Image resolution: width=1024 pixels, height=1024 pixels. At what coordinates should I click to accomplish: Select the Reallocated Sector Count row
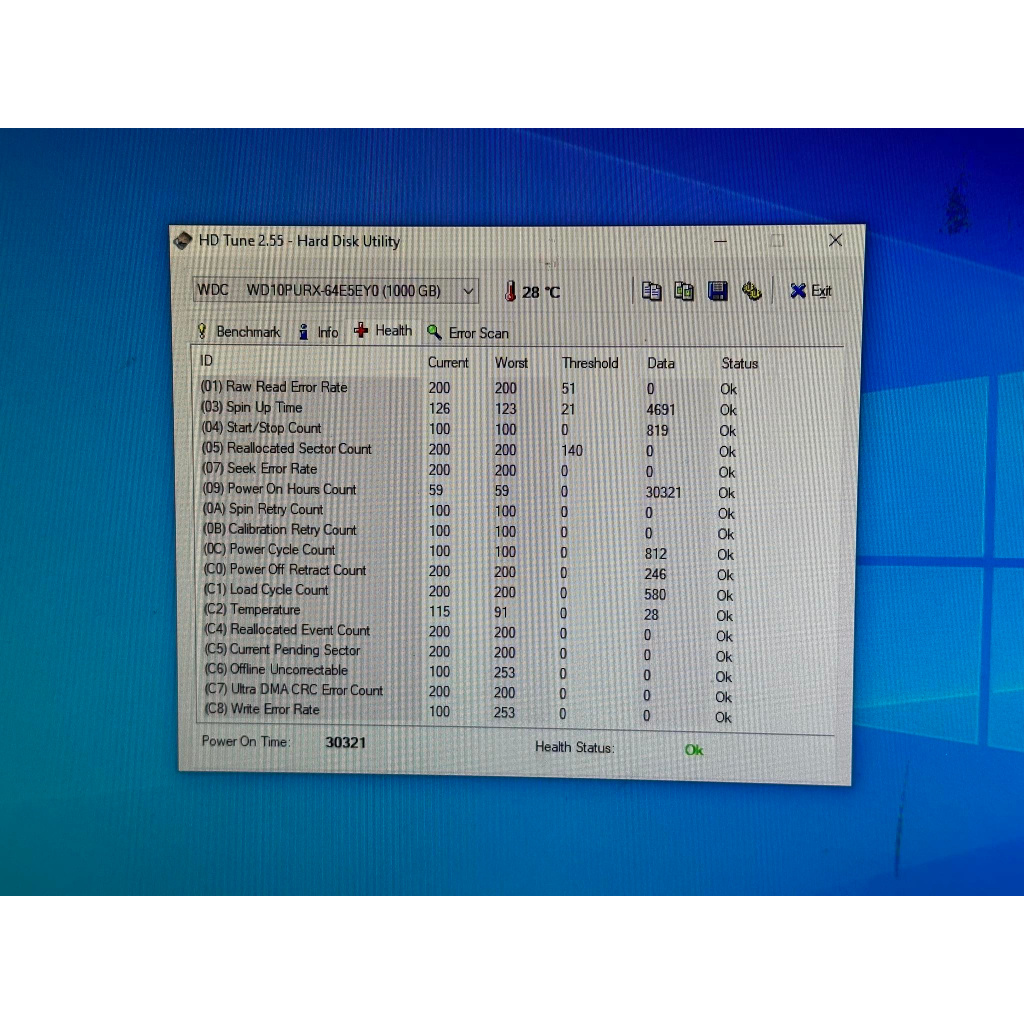(x=299, y=448)
